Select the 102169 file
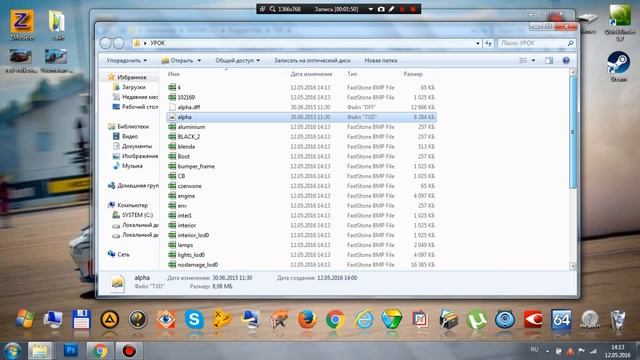The image size is (640, 360). point(302,97)
